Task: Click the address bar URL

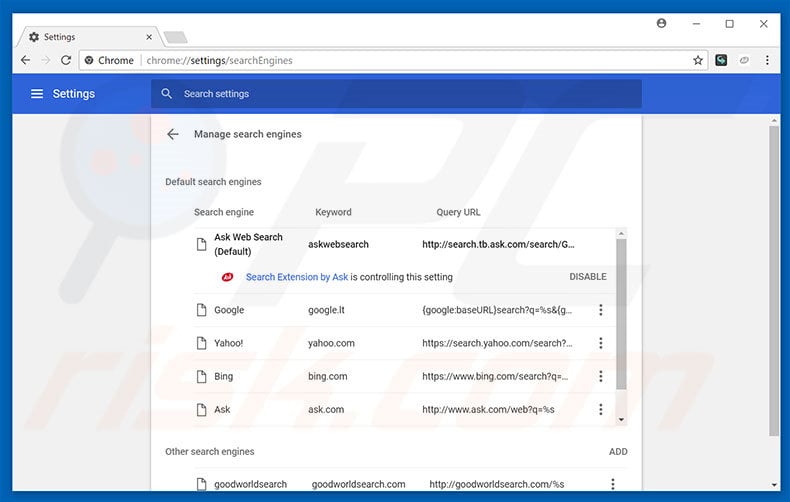Action: coord(219,60)
